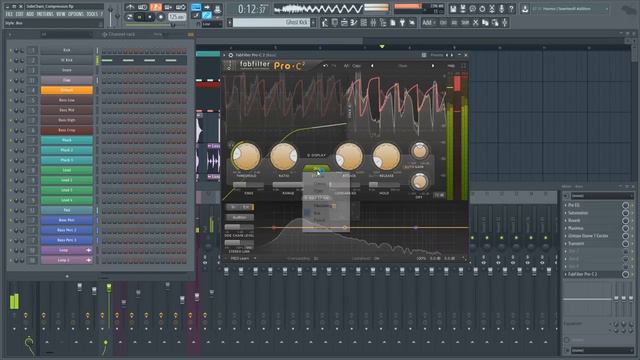Expand the Maximus slot arrow in mixer
The width and height of the screenshot is (640, 360).
coord(565,228)
